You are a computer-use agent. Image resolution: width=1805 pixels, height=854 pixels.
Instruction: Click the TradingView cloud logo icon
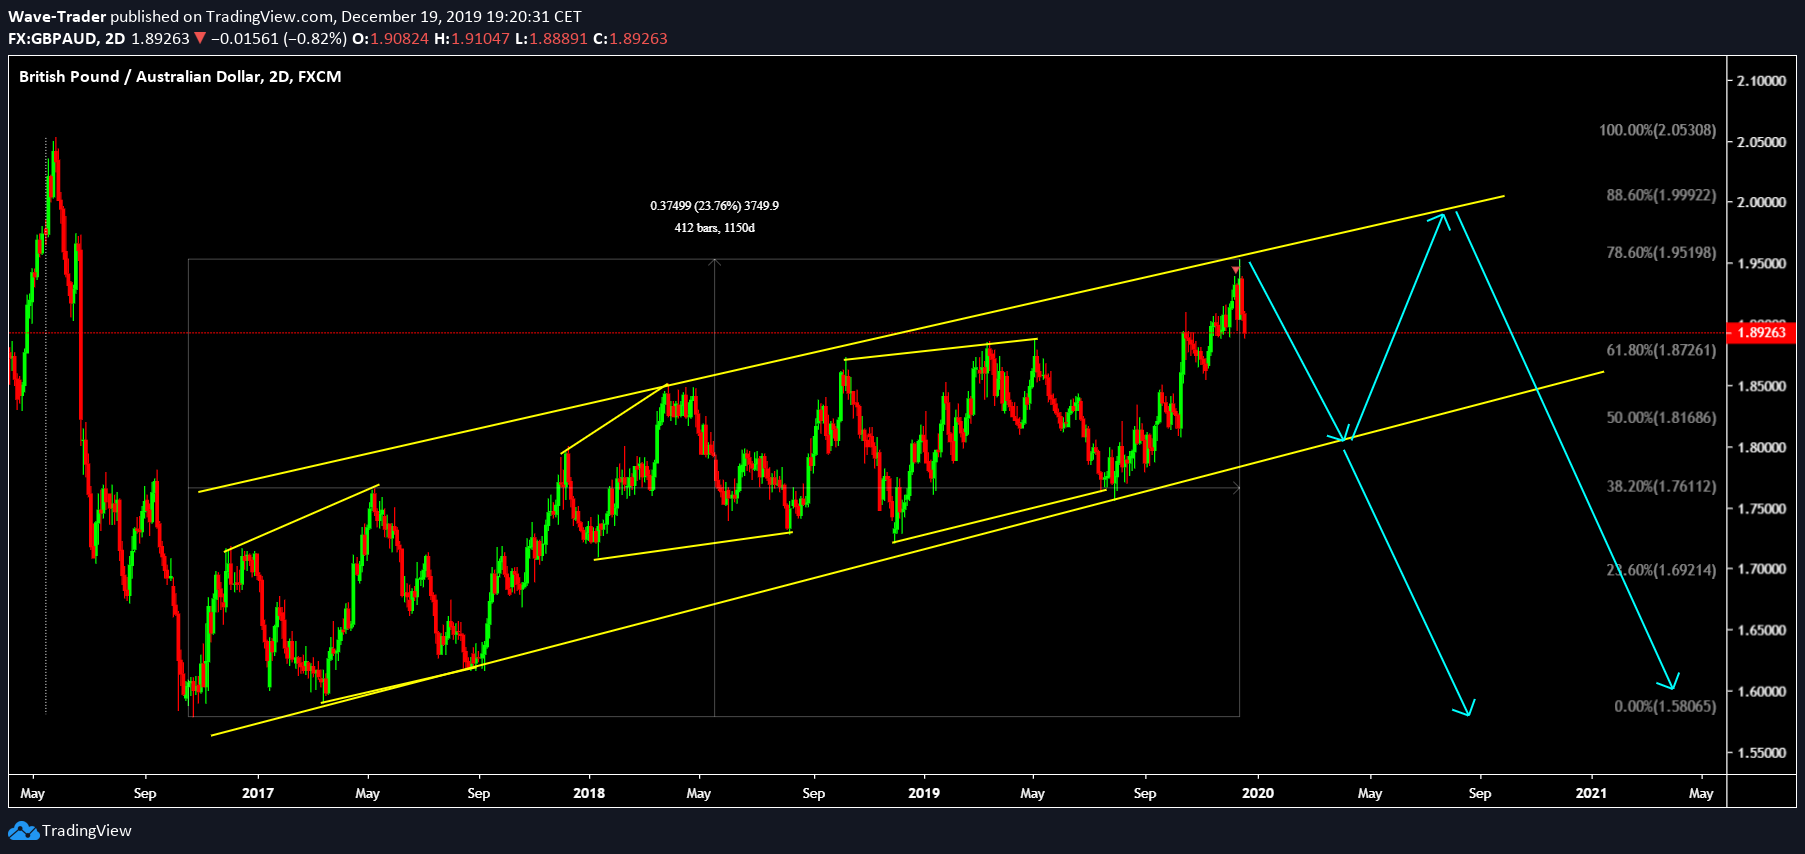[x=23, y=831]
